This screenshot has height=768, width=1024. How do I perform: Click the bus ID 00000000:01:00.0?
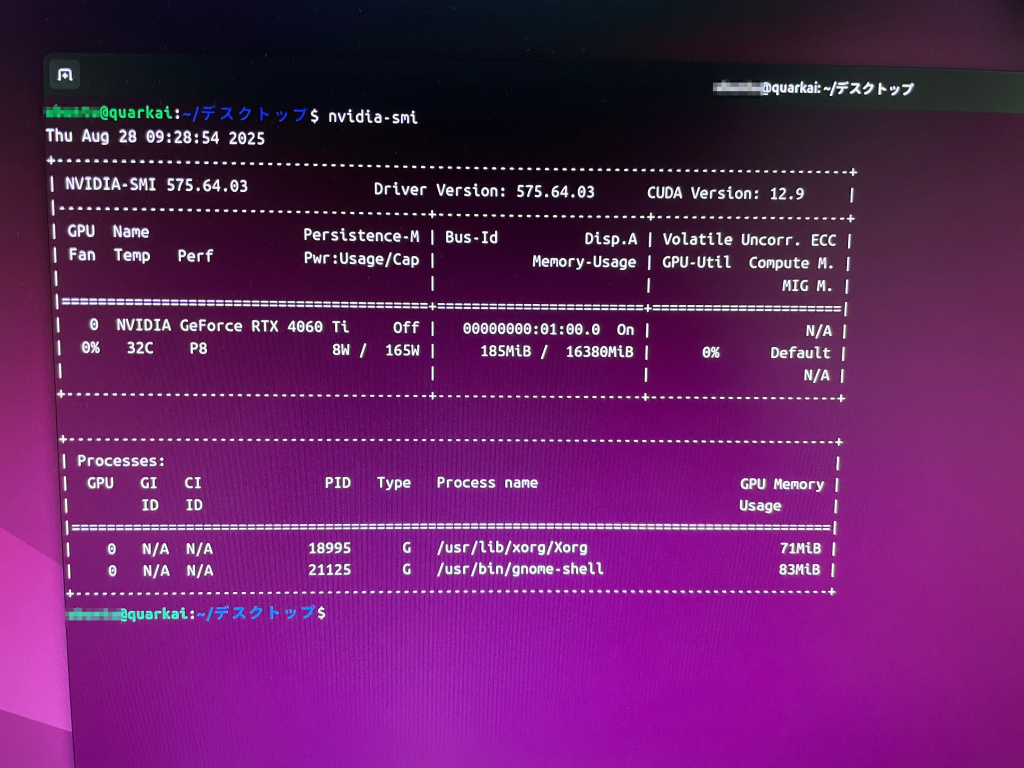coord(532,329)
